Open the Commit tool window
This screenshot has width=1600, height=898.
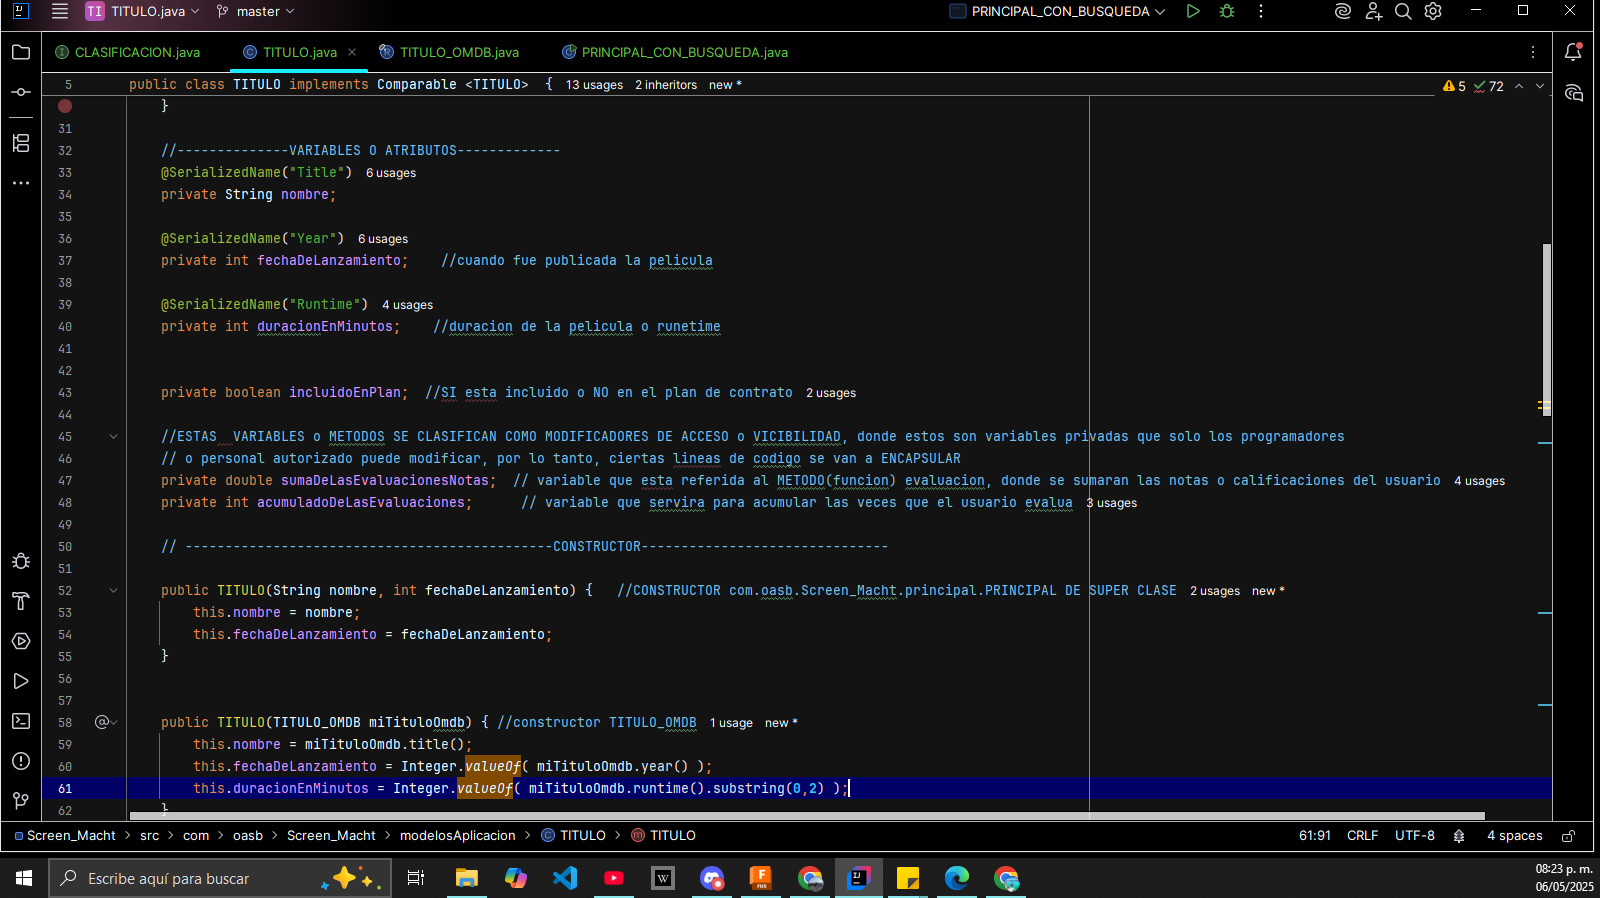pos(21,92)
